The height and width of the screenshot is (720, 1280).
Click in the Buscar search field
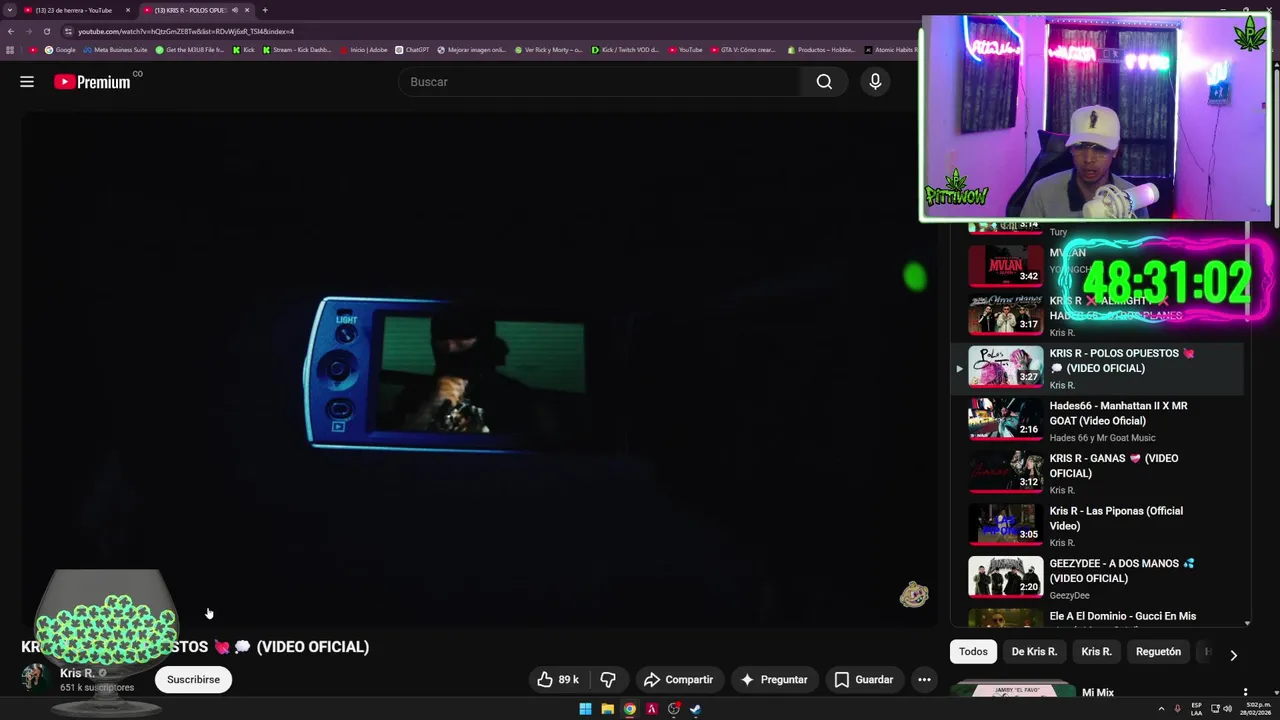tap(598, 82)
